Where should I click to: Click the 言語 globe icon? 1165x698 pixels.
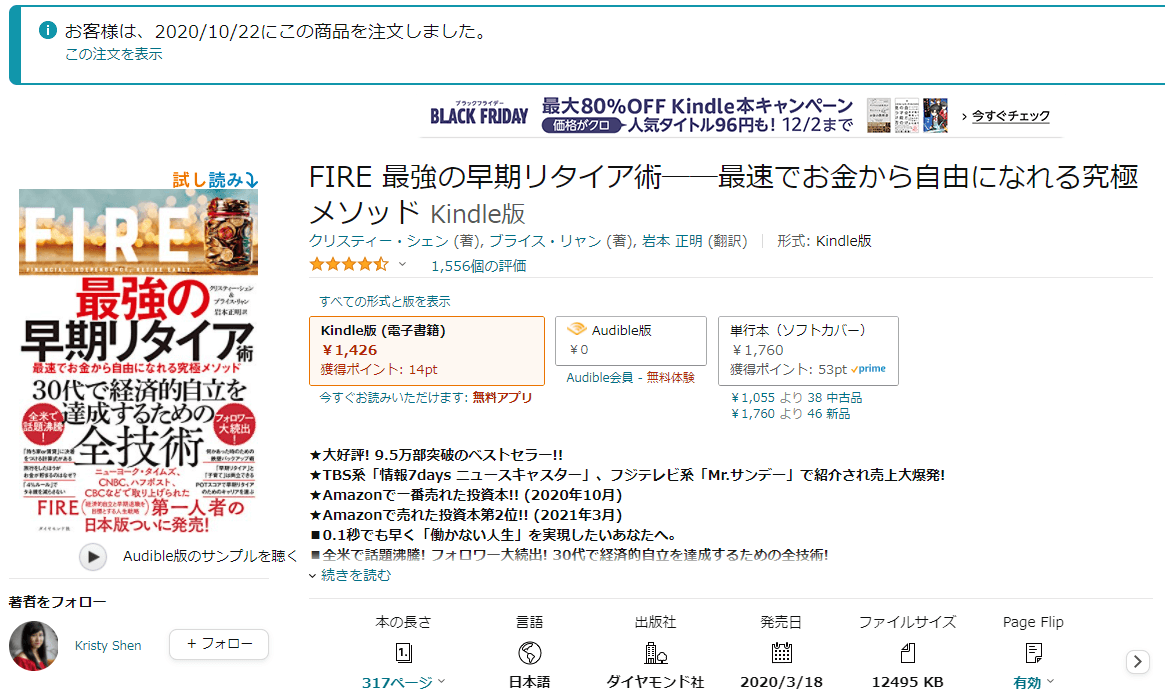coord(530,653)
